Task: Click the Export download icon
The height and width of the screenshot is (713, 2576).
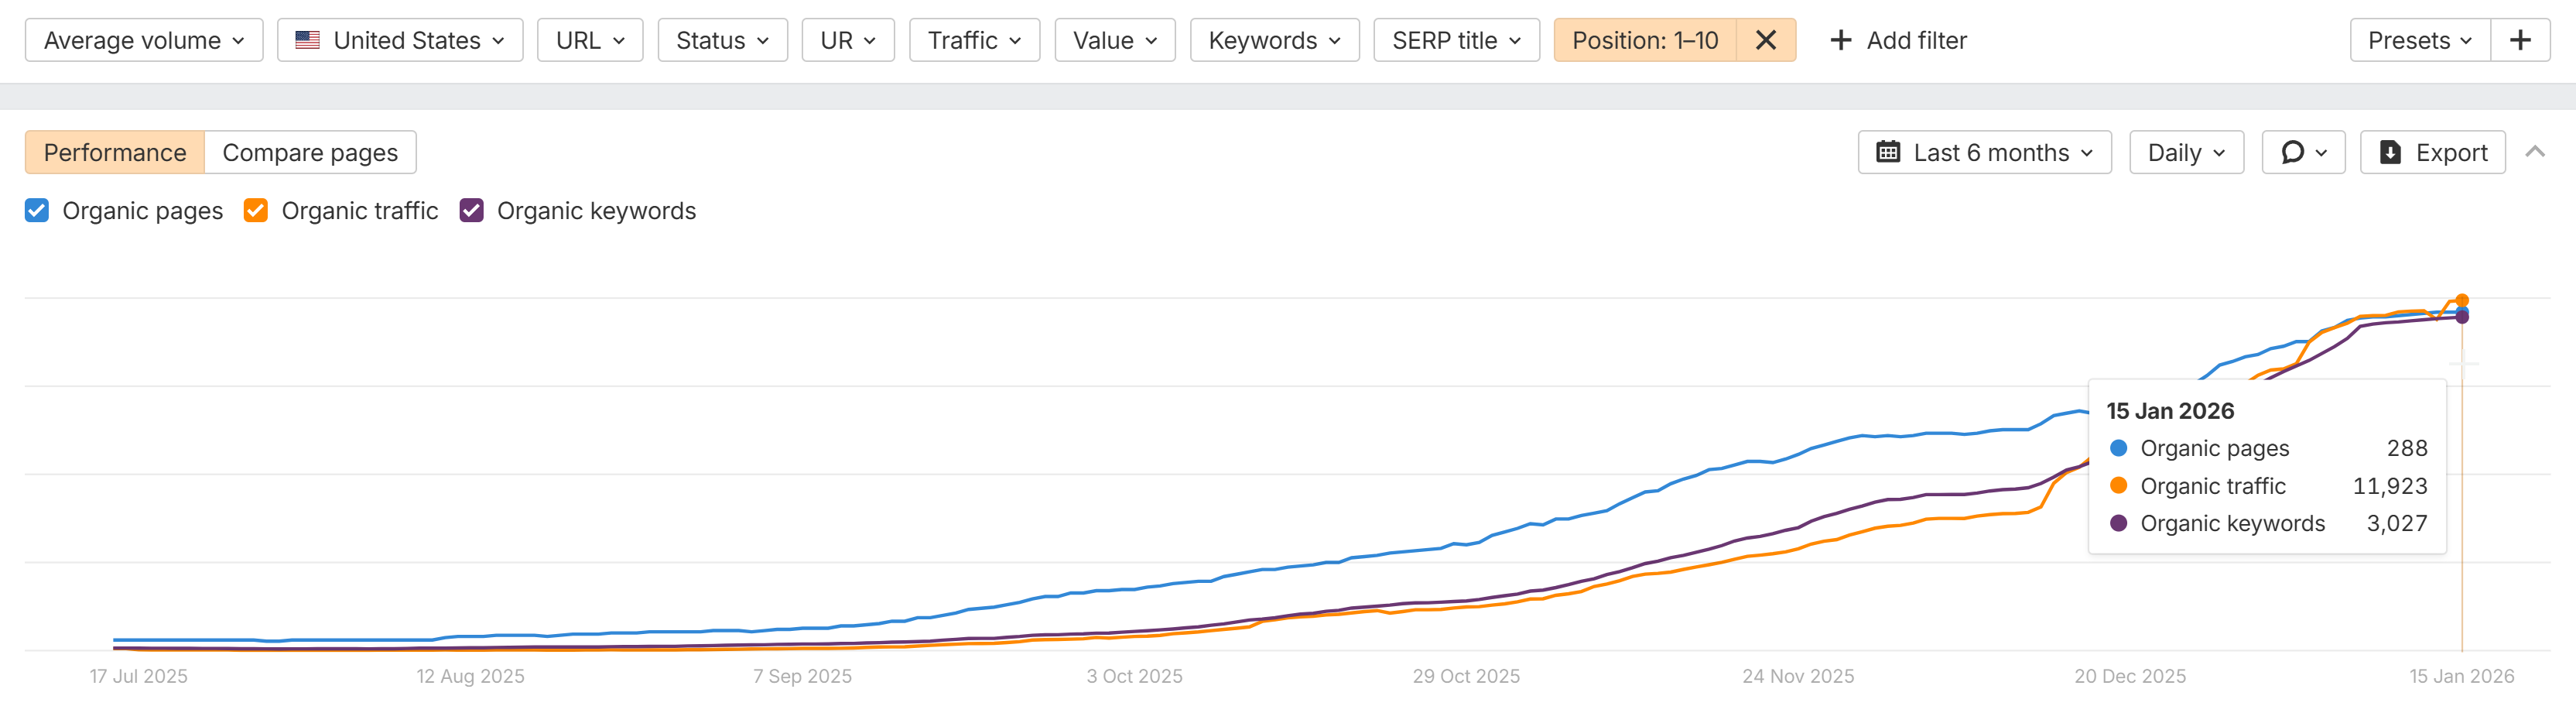Action: [2390, 153]
